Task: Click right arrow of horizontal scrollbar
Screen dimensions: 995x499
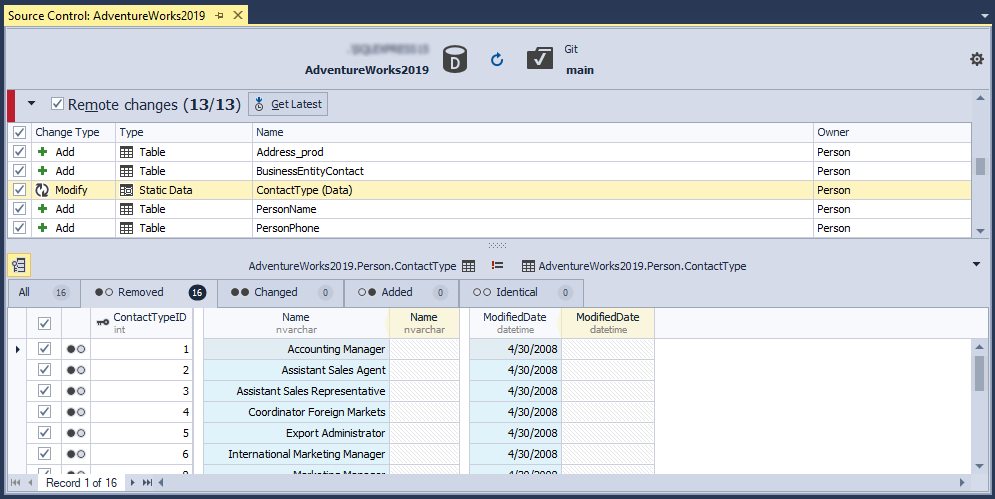Action: point(962,482)
